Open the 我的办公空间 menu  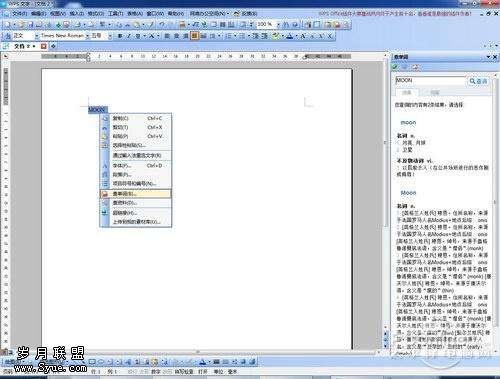pos(209,14)
